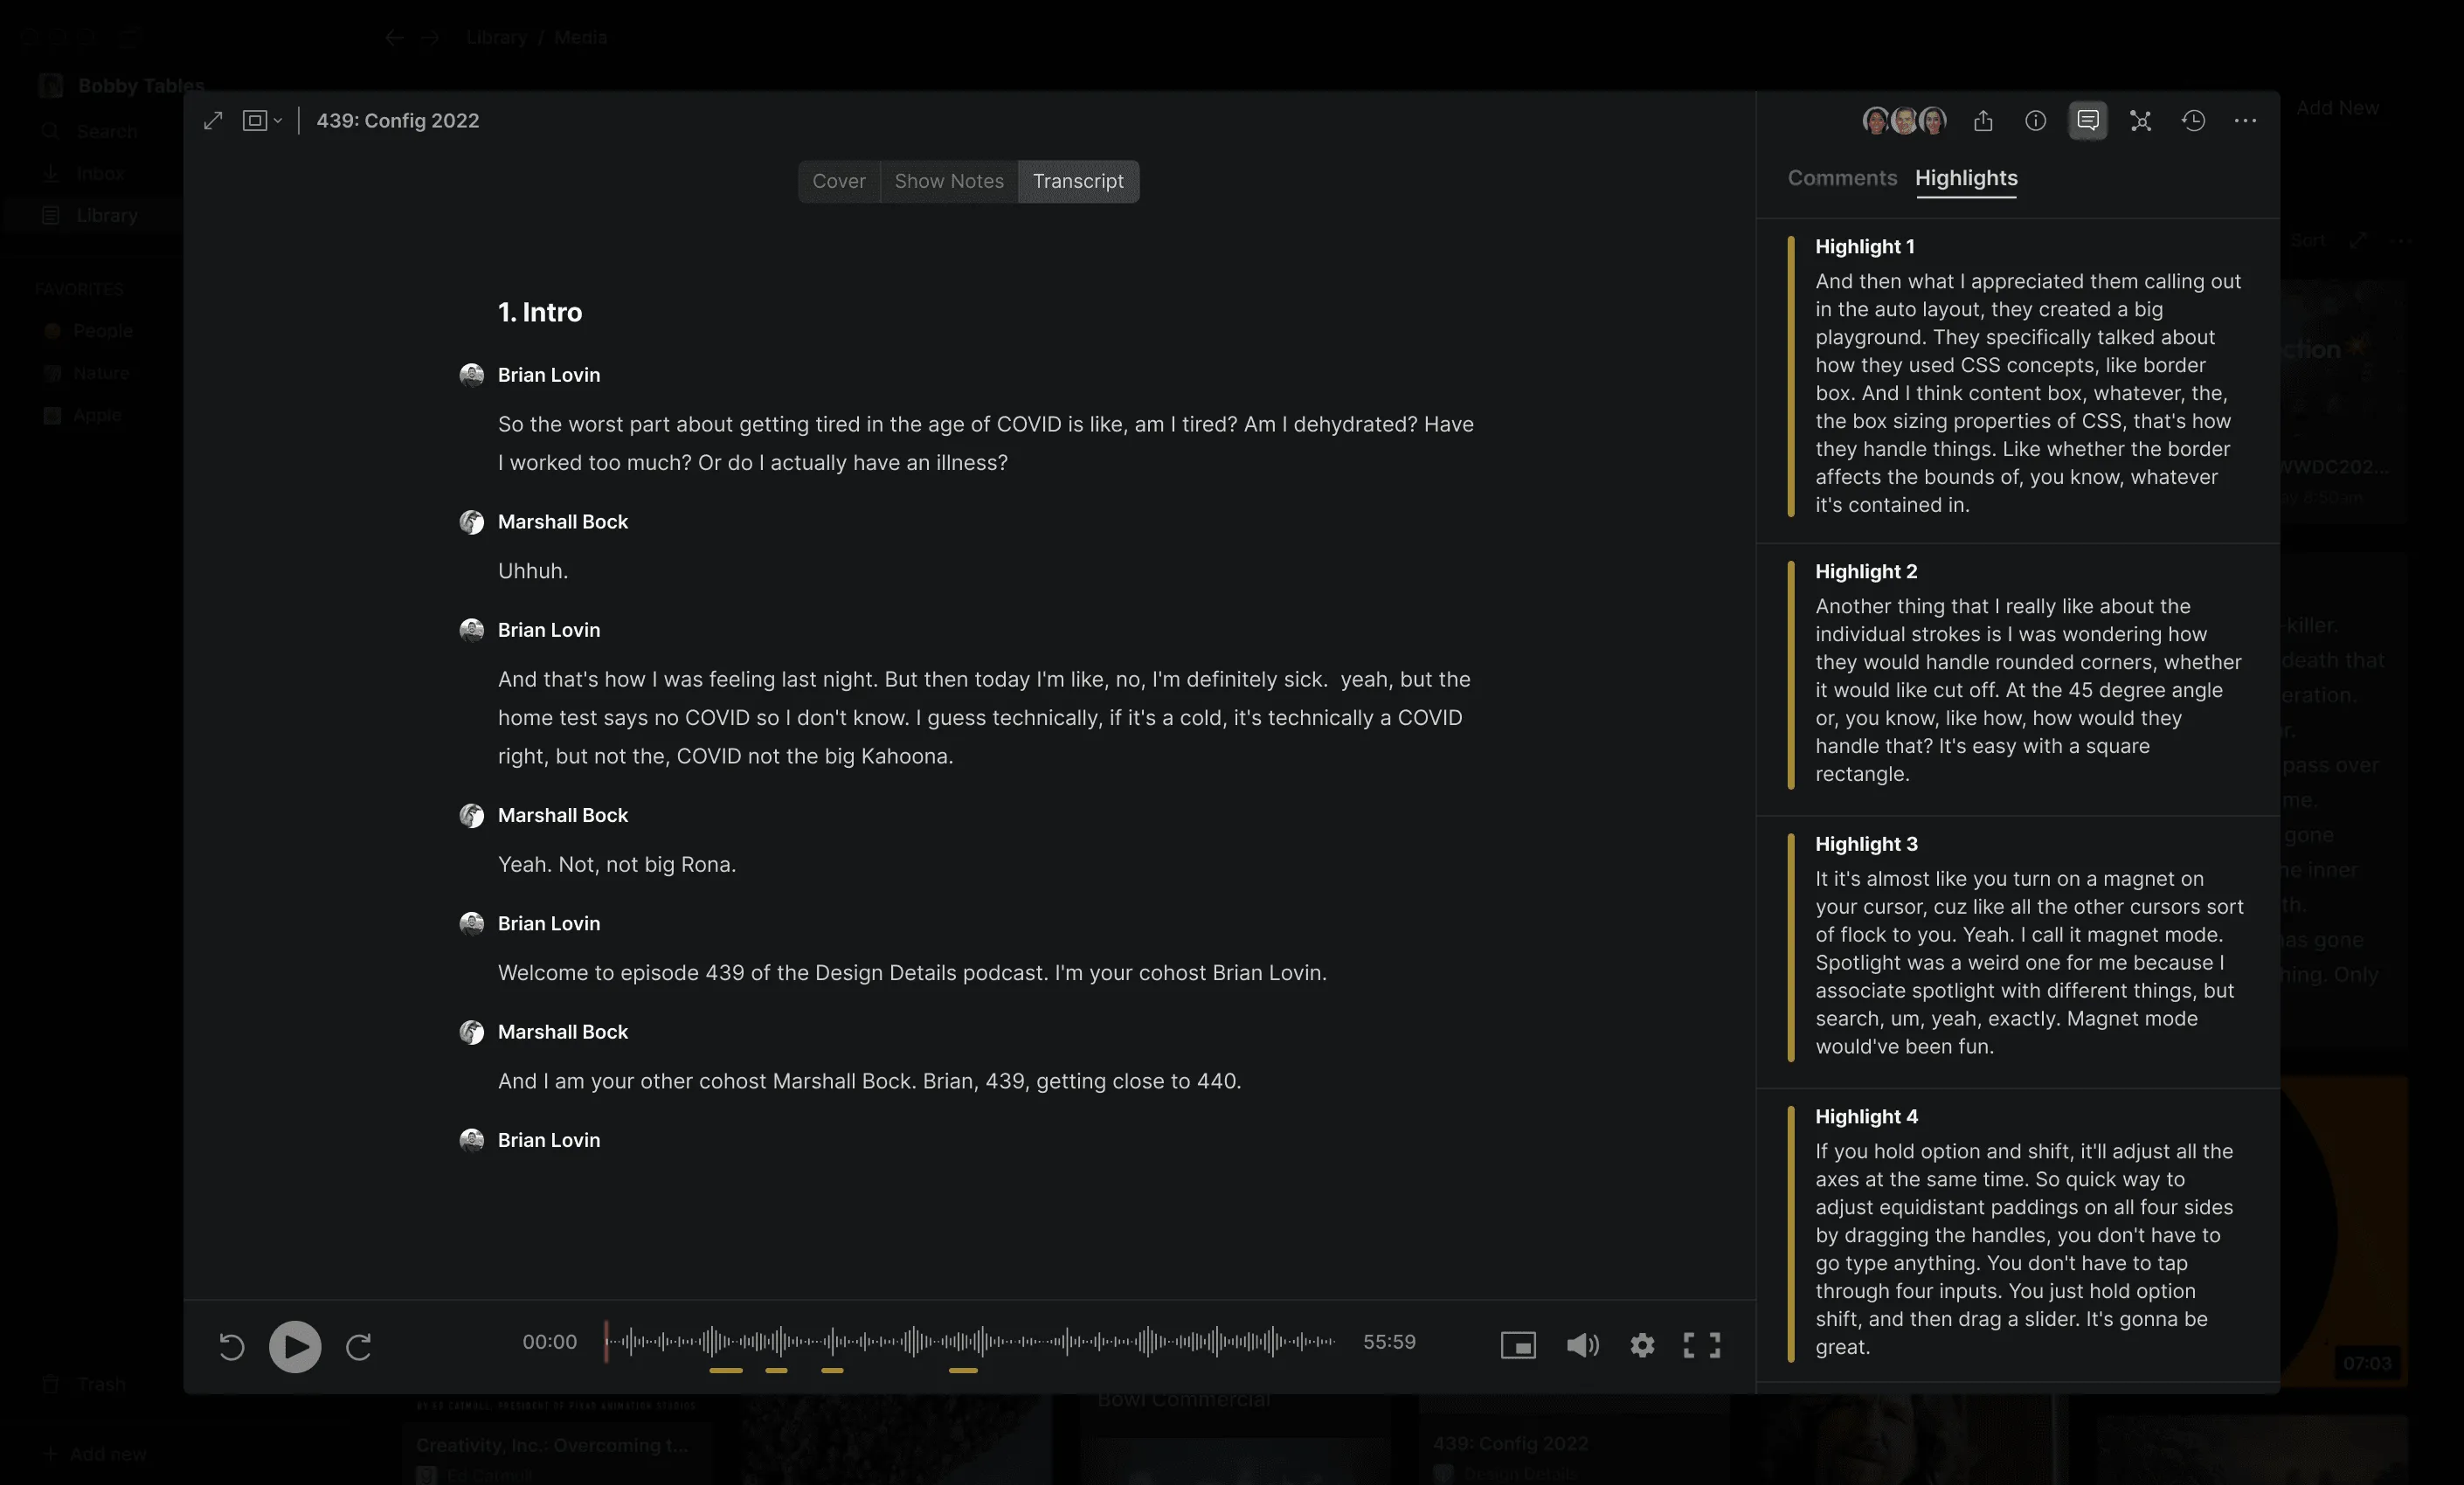Open the view mode dropdown next to the title

[x=262, y=121]
